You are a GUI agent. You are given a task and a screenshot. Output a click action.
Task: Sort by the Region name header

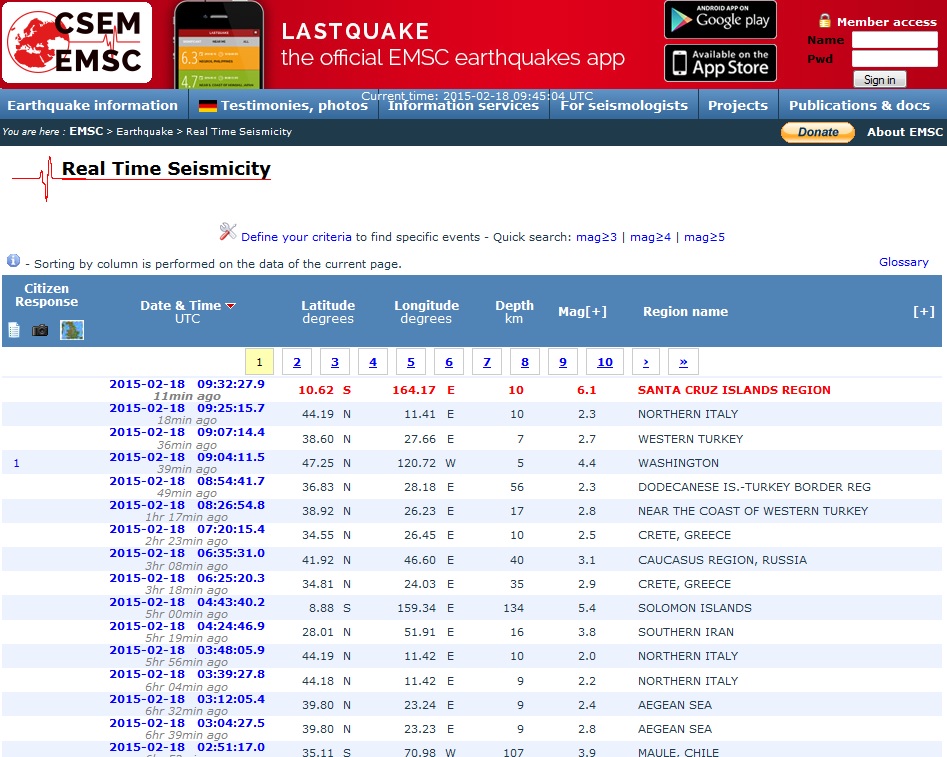click(685, 312)
